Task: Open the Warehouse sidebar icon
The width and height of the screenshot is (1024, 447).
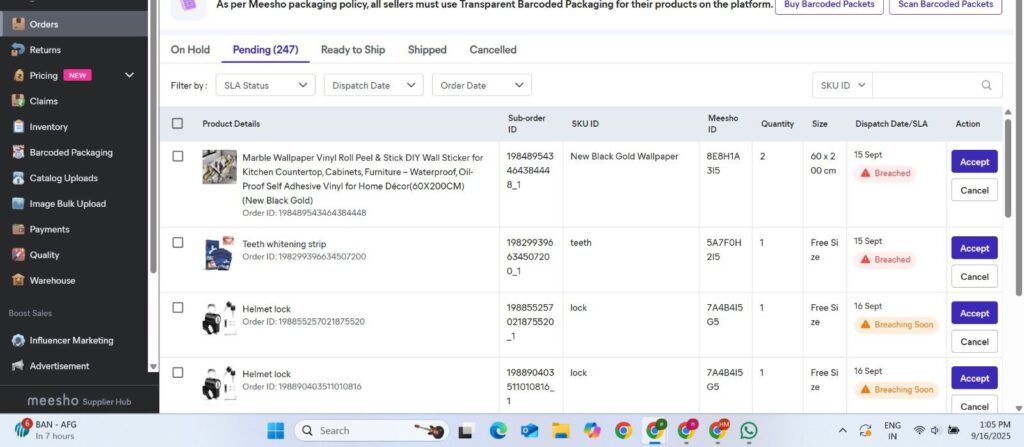Action: pos(18,280)
